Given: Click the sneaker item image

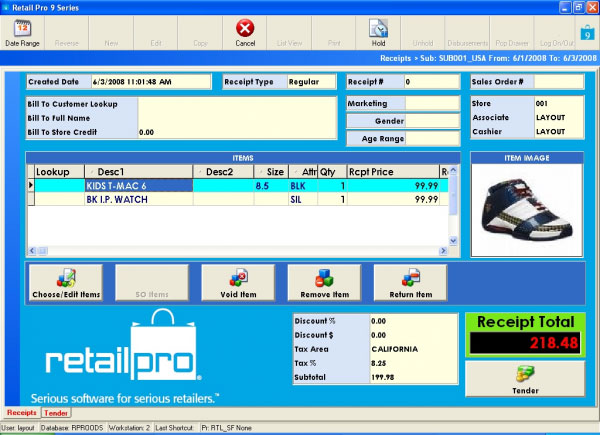Looking at the screenshot, I should [527, 210].
